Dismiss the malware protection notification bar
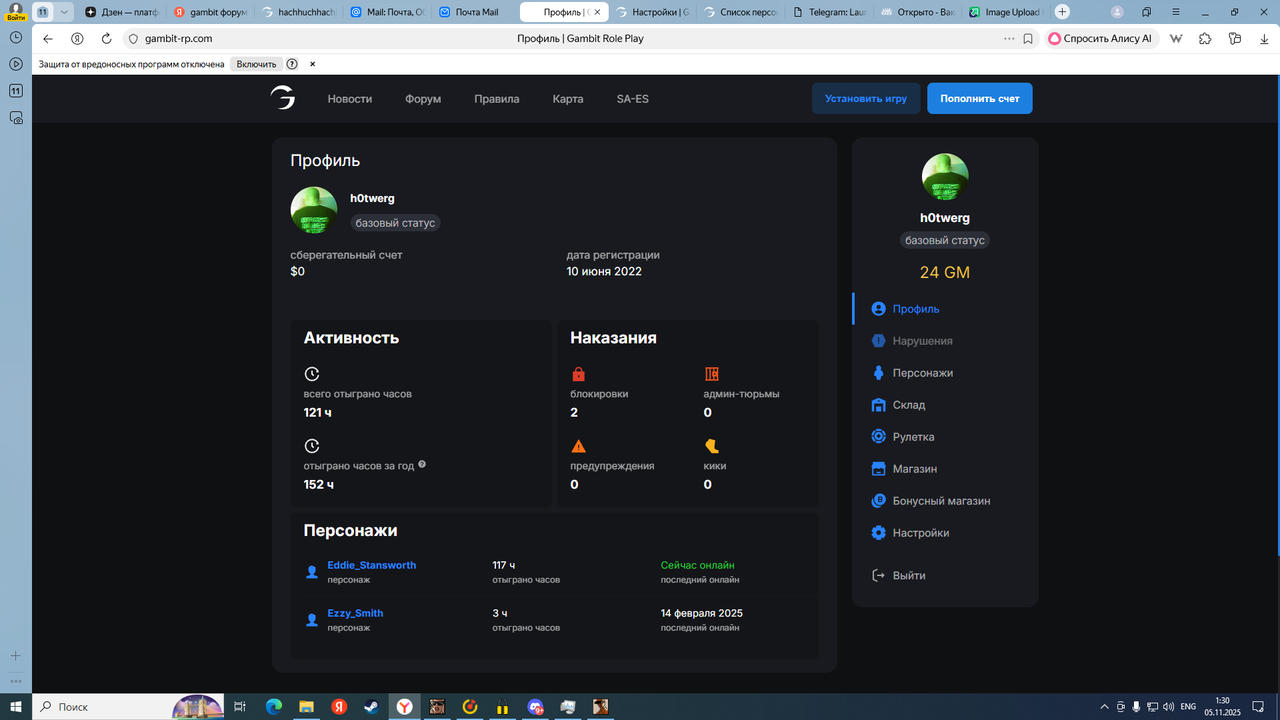This screenshot has height=720, width=1280. click(312, 64)
